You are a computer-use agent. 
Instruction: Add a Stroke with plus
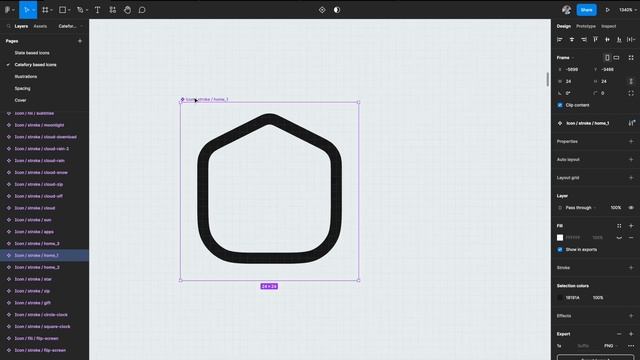631,268
